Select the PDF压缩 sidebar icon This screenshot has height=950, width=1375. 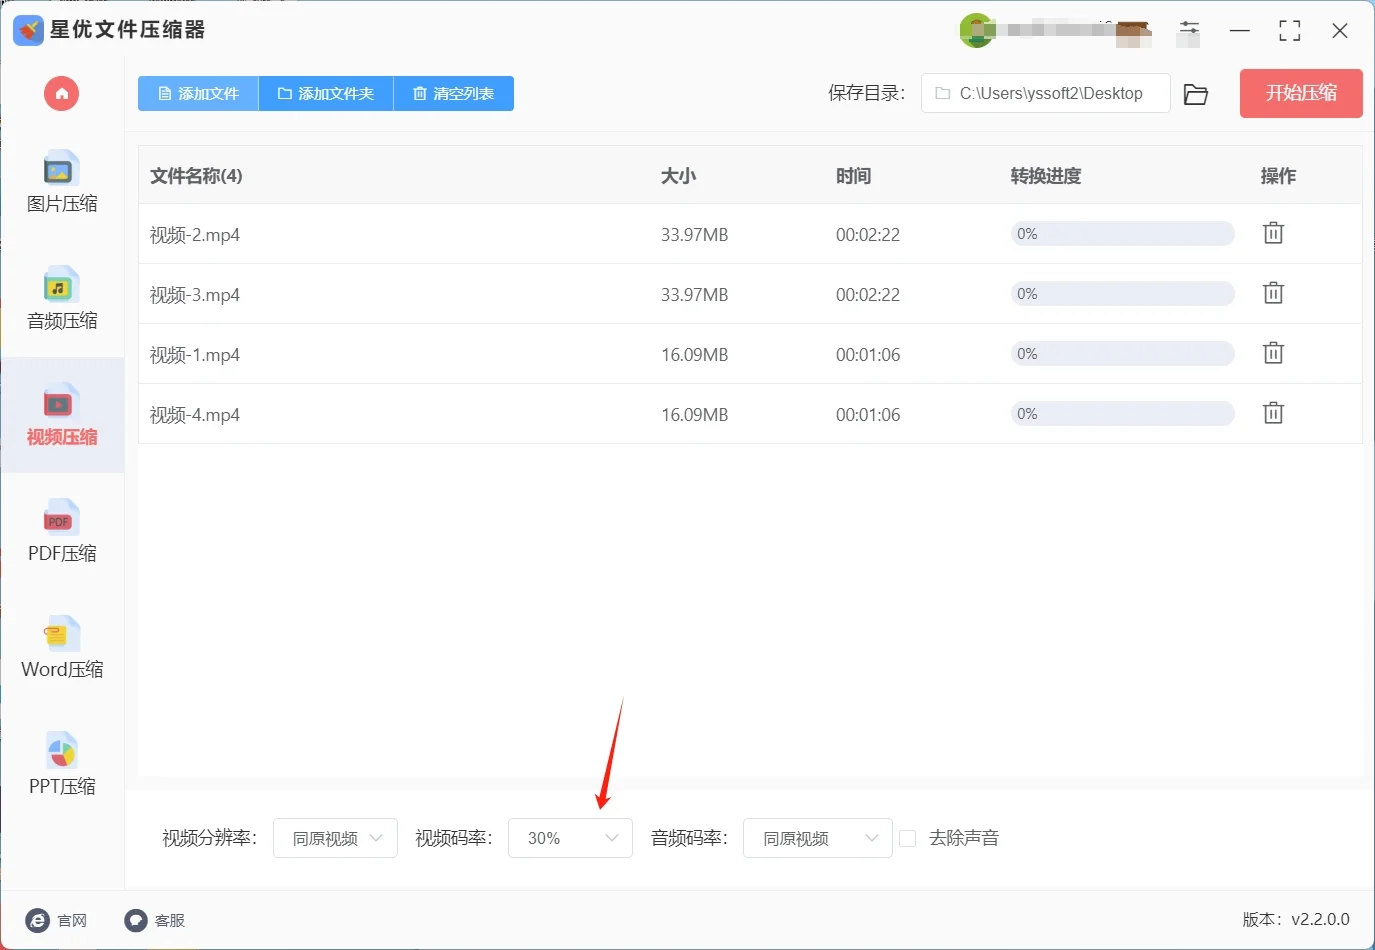point(61,532)
